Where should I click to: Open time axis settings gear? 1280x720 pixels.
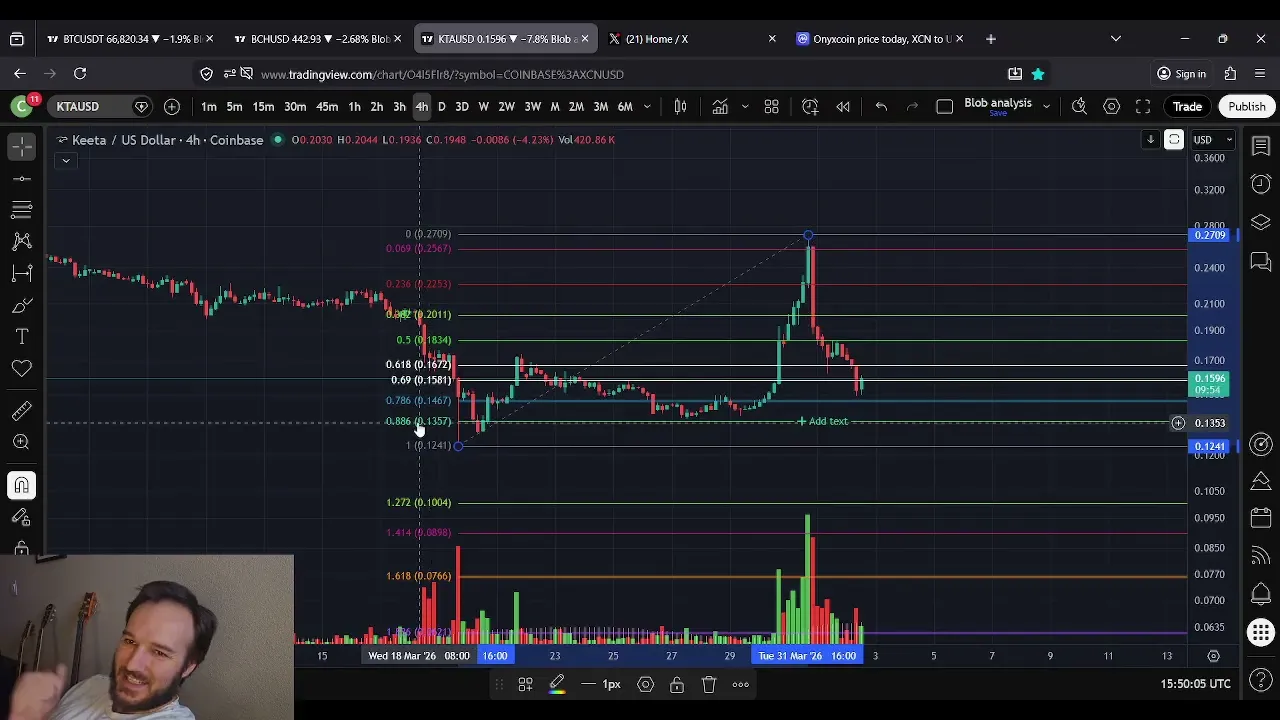[1213, 656]
